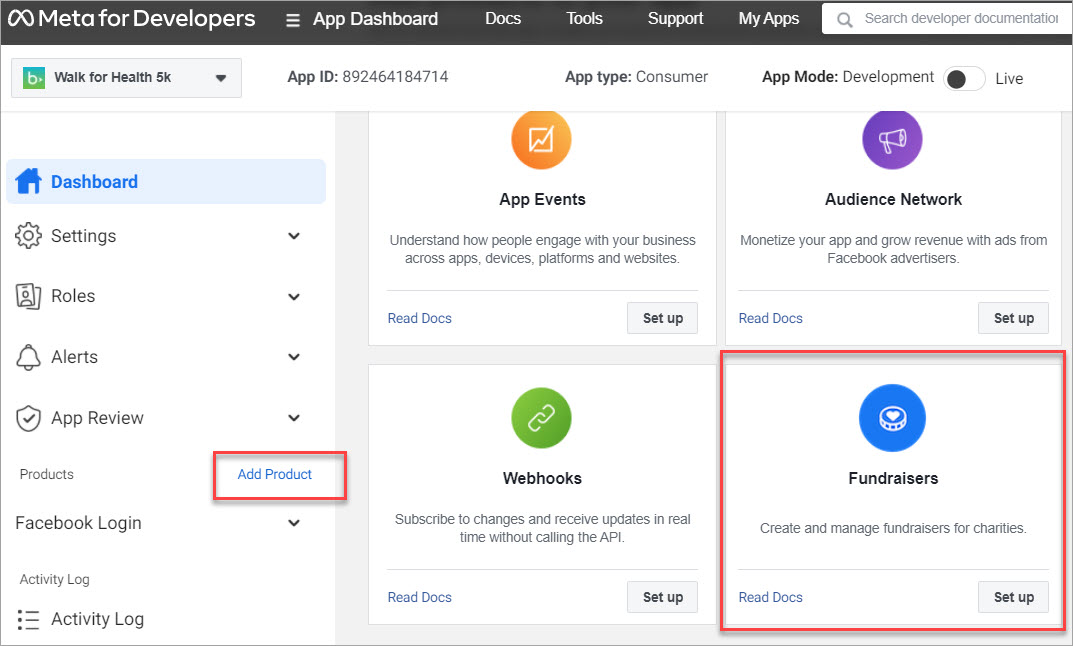Toggle App Mode to Live
Viewport: 1073px width, 646px height.
click(x=964, y=79)
